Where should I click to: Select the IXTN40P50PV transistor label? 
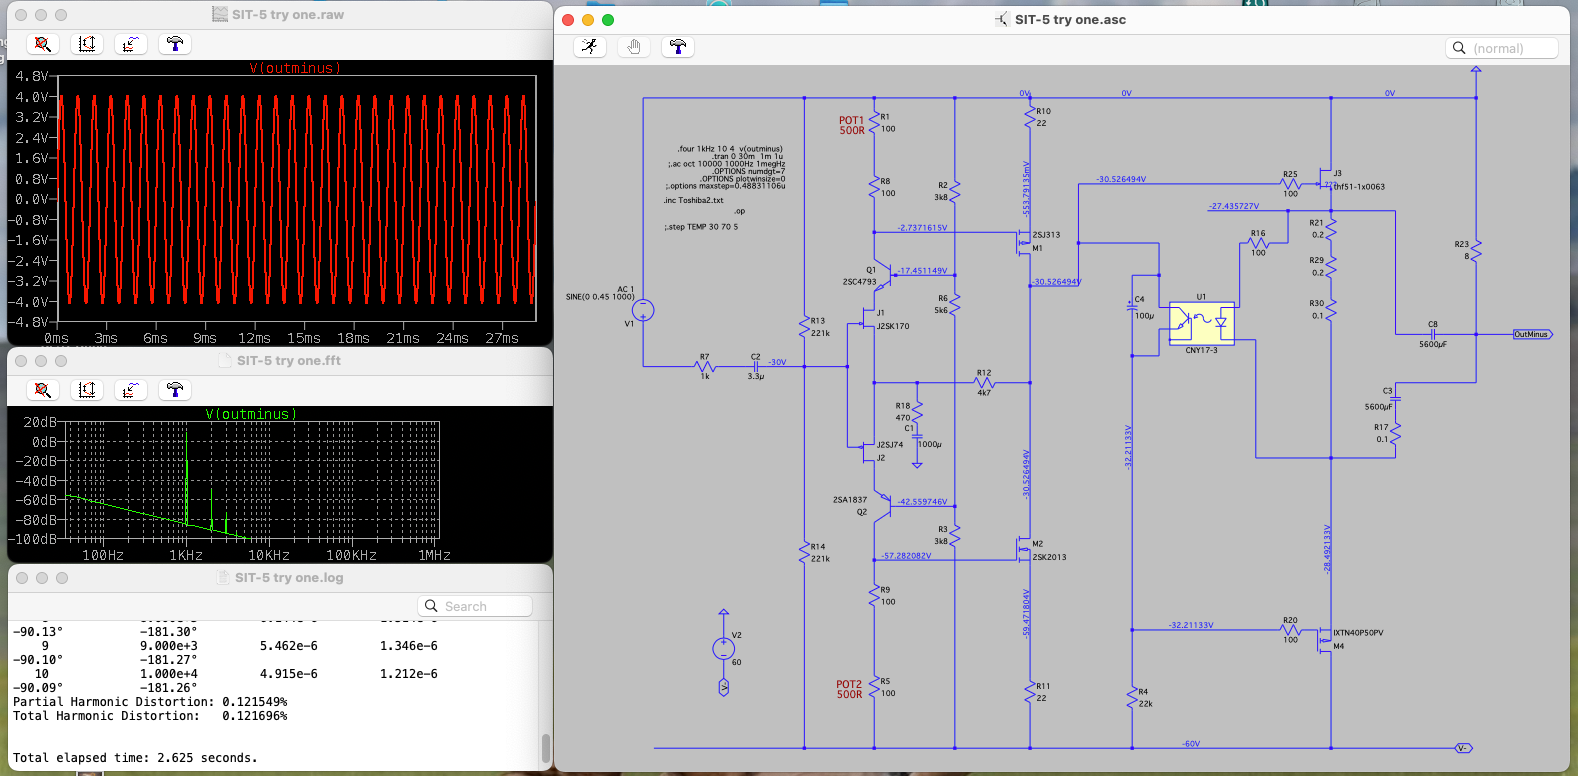(1358, 633)
